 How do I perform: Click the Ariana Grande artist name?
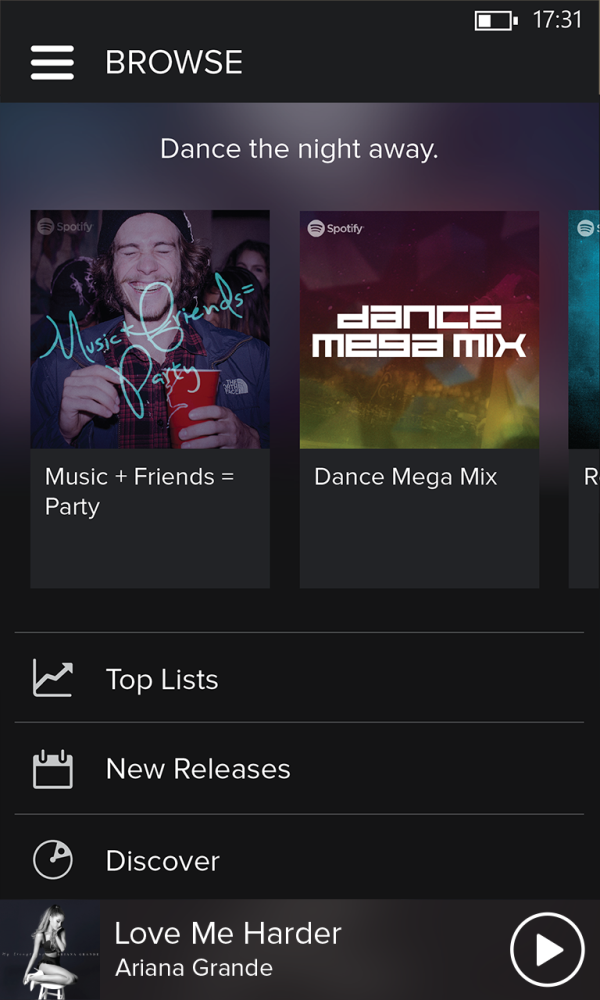(x=194, y=968)
